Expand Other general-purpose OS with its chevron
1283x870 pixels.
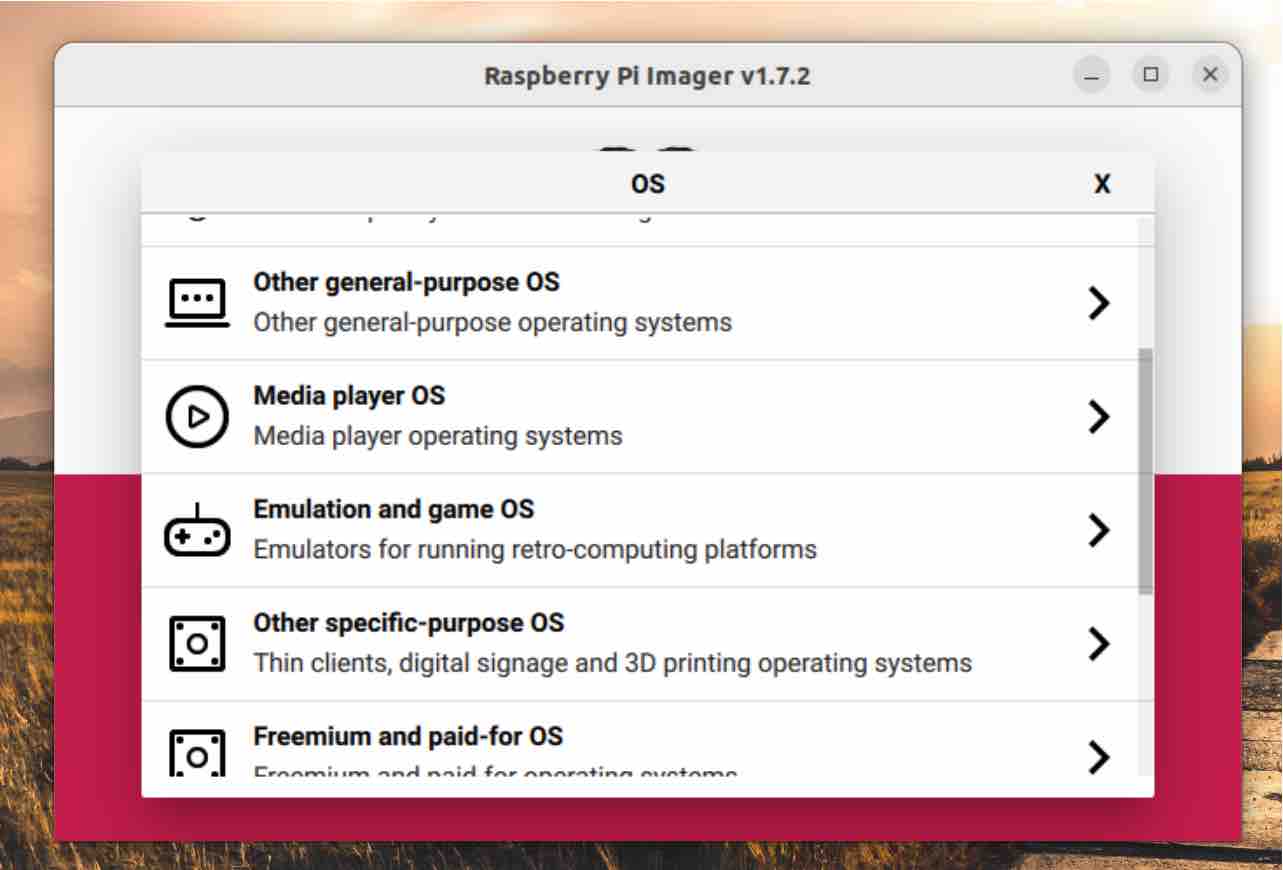click(1099, 303)
